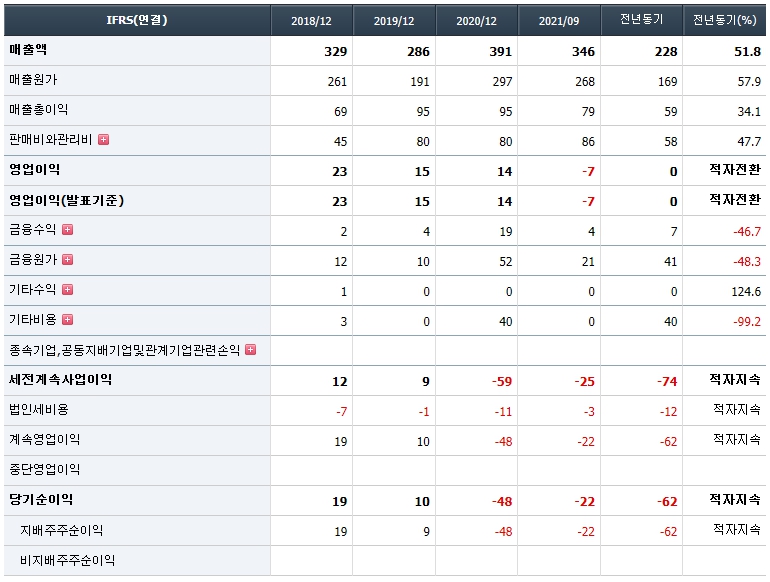
Task: Select the 지배주주순이익 row label
Action: (x=61, y=530)
